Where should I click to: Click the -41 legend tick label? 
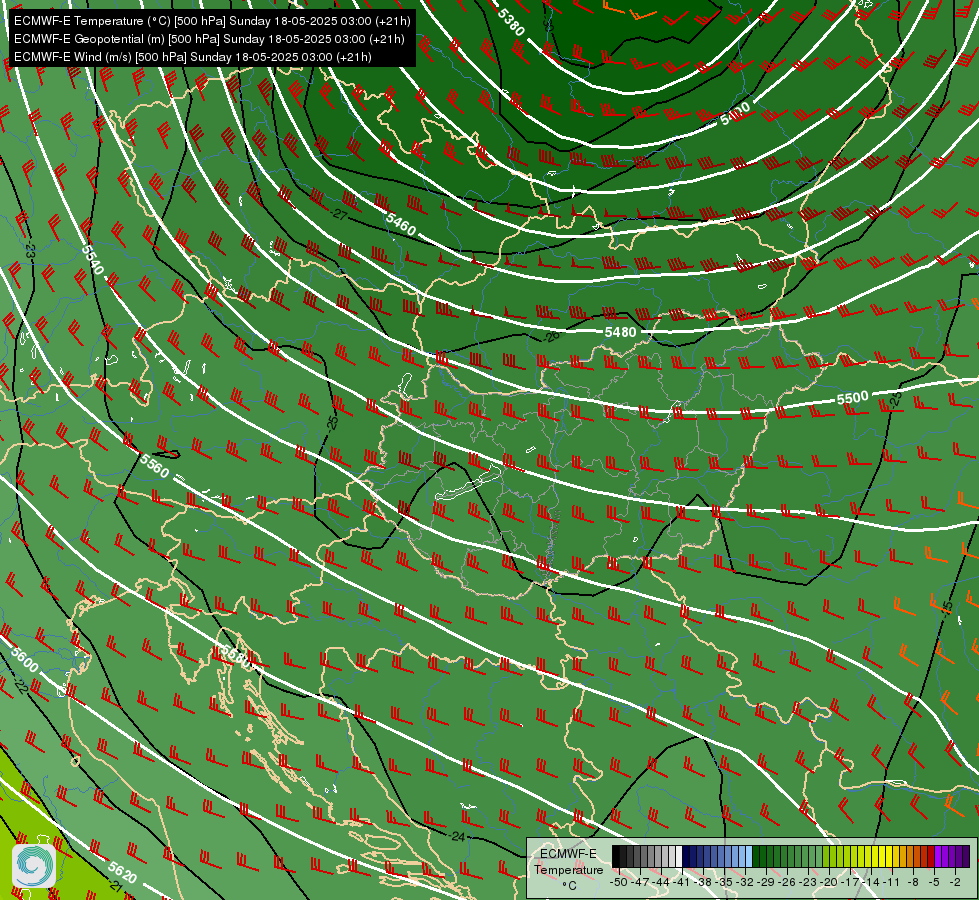pyautogui.click(x=682, y=883)
